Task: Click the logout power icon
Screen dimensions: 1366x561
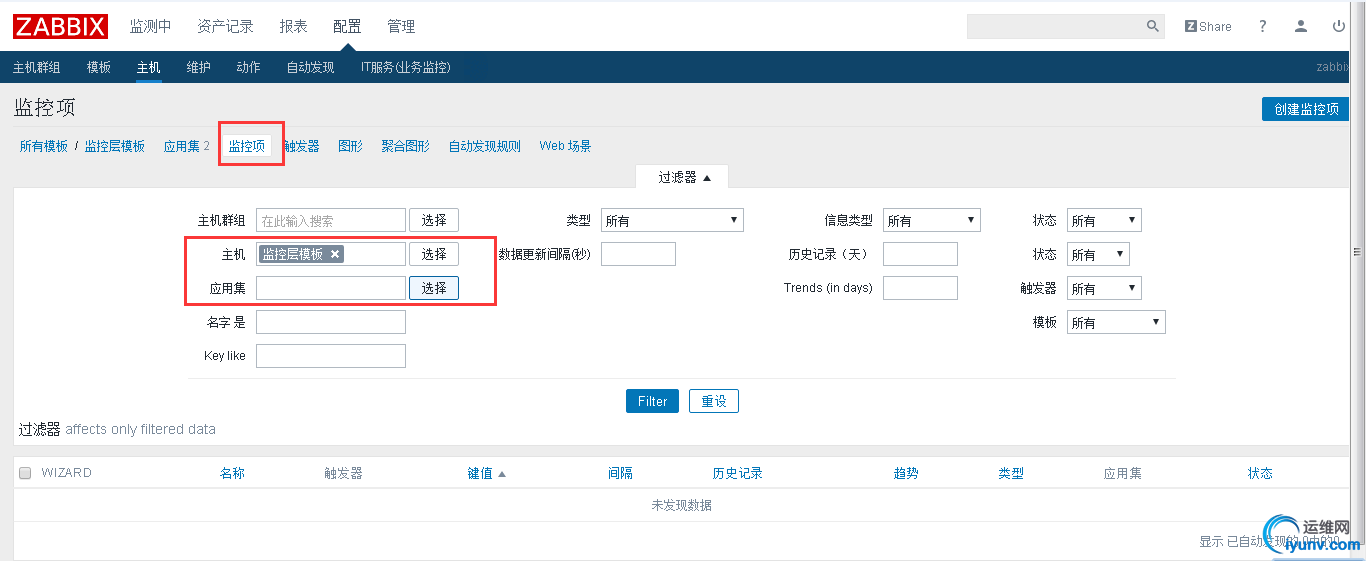Action: pos(1339,27)
